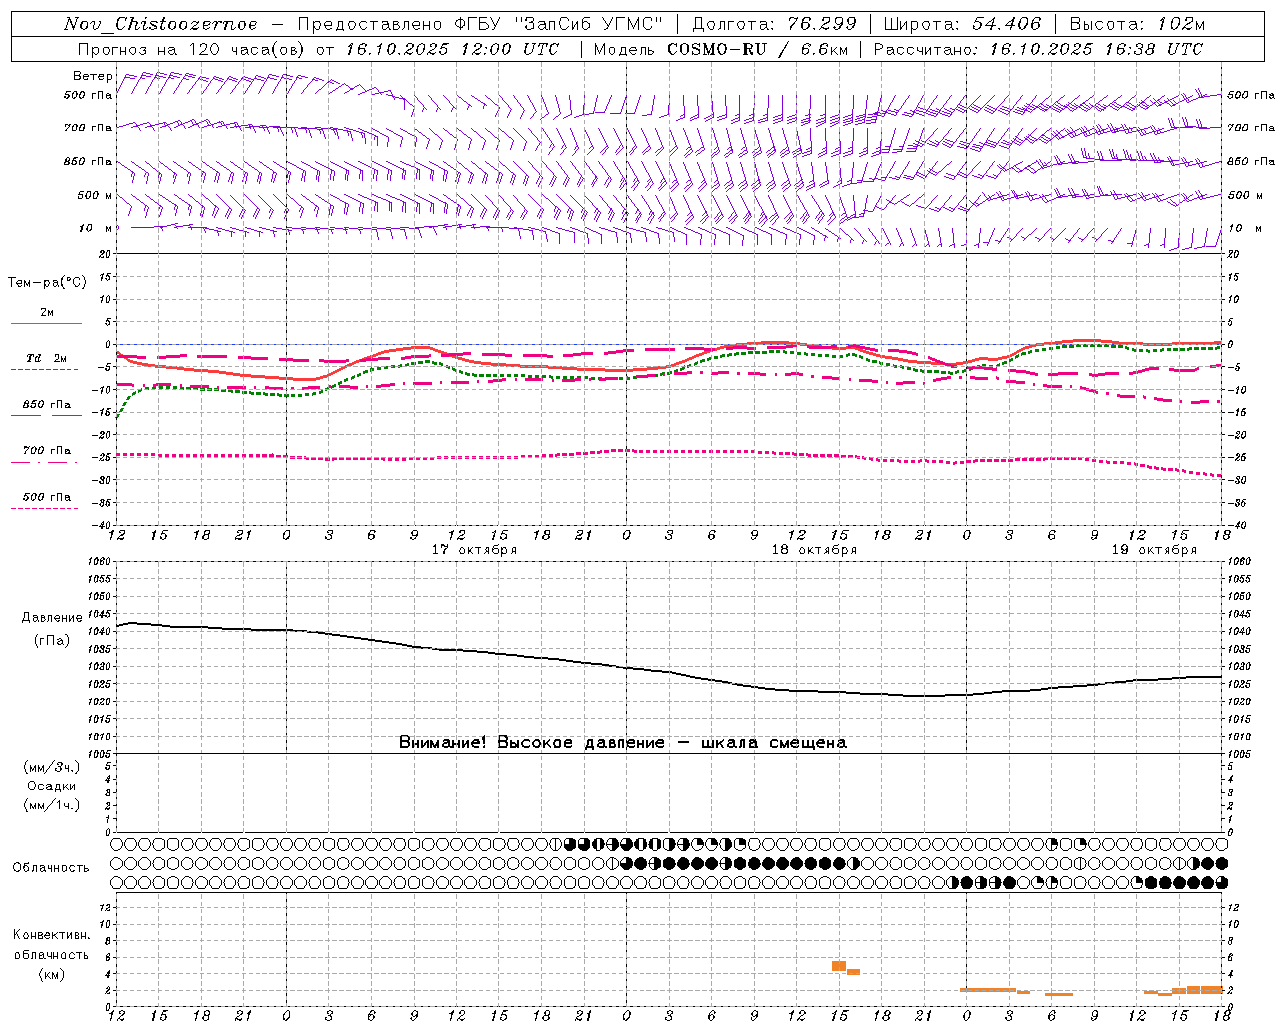Click the Облачность cloud-cover row label
The image size is (1280, 1024).
(x=51, y=867)
